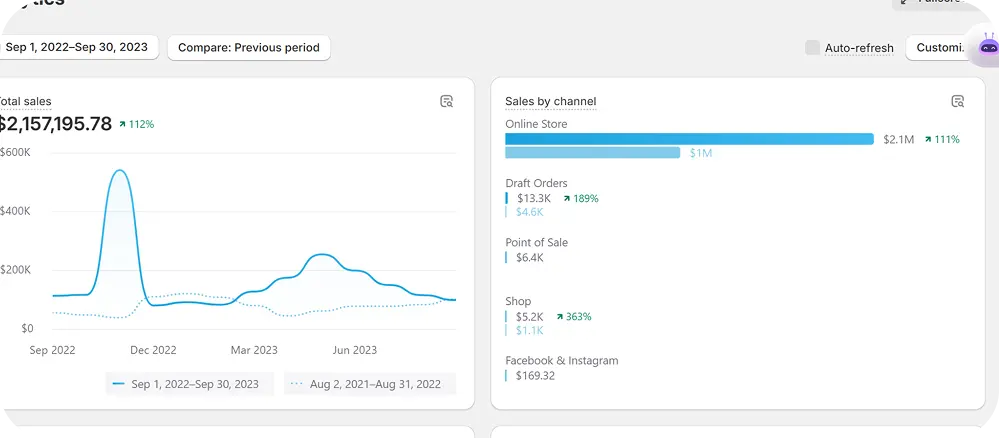
Task: Click the Customize button
Action: [940, 48]
